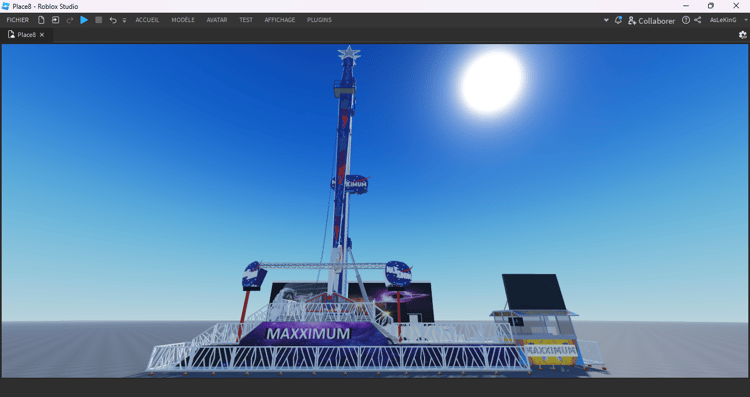Open viewport settings gear icon
This screenshot has width=750, height=397.
(743, 34)
